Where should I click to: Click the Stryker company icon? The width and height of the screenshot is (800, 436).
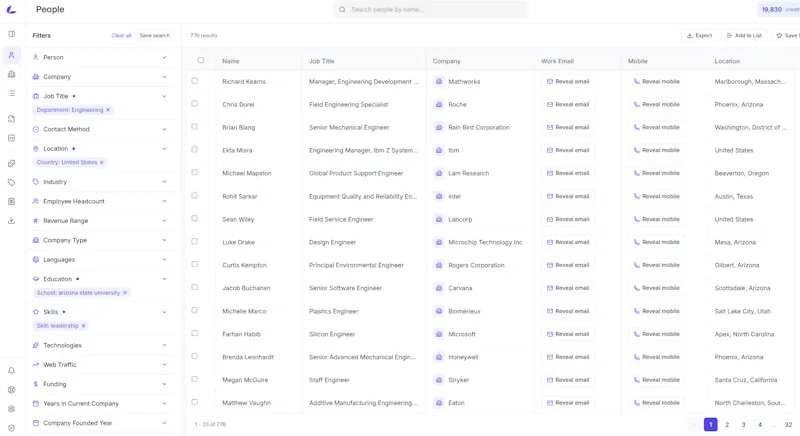pos(439,380)
